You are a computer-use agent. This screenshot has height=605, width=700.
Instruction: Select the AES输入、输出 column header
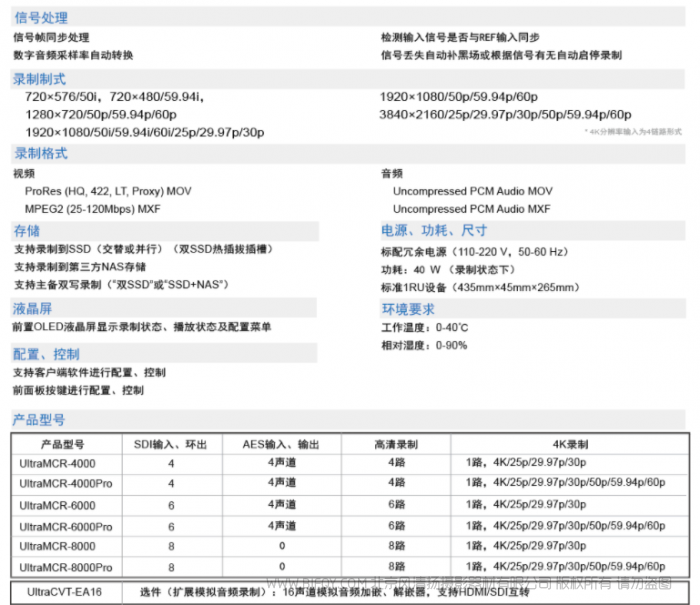(x=281, y=444)
